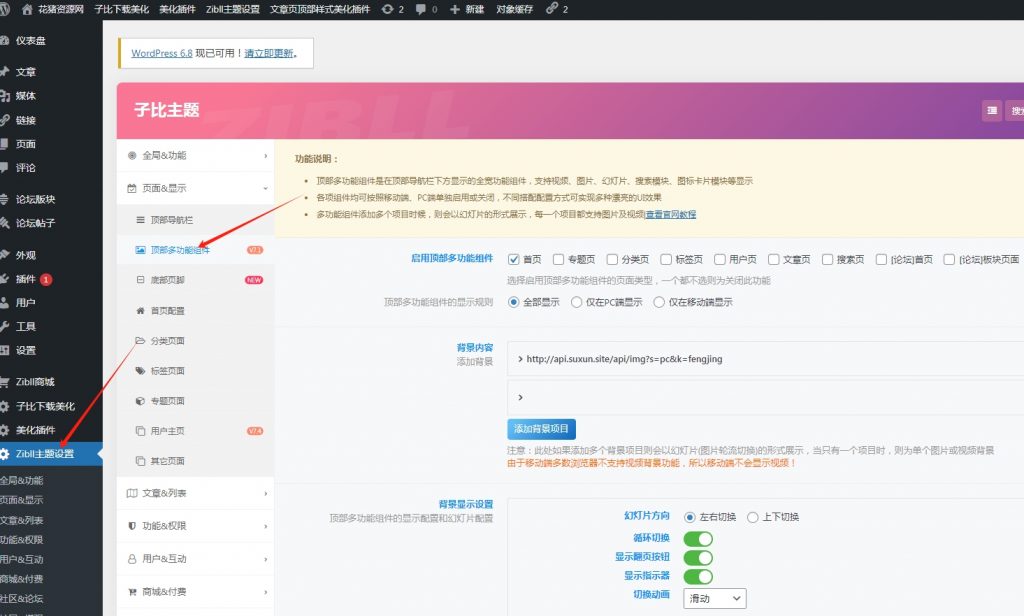Click the 评论 icon in sidebar

coord(5,167)
